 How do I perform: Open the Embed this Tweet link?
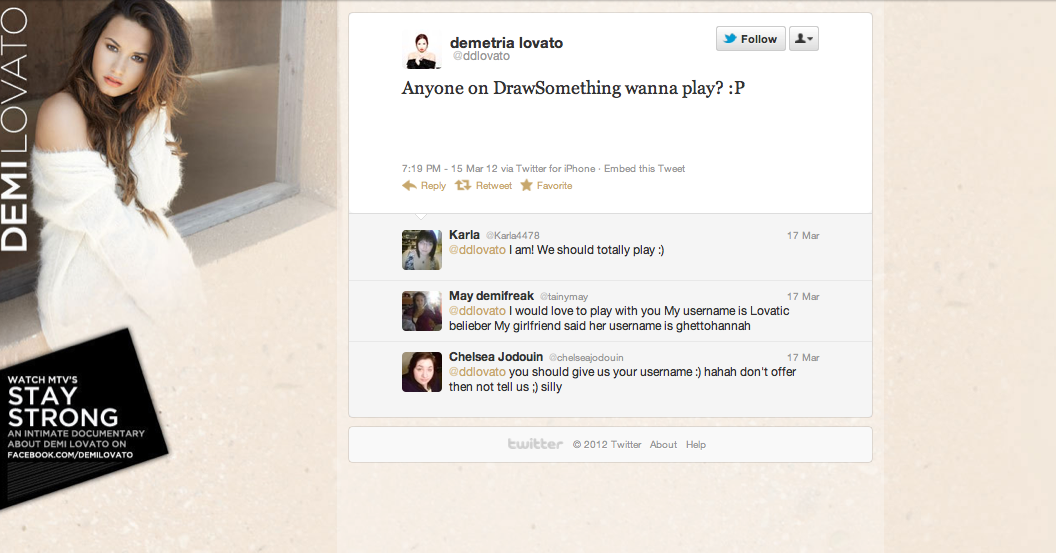click(x=645, y=168)
